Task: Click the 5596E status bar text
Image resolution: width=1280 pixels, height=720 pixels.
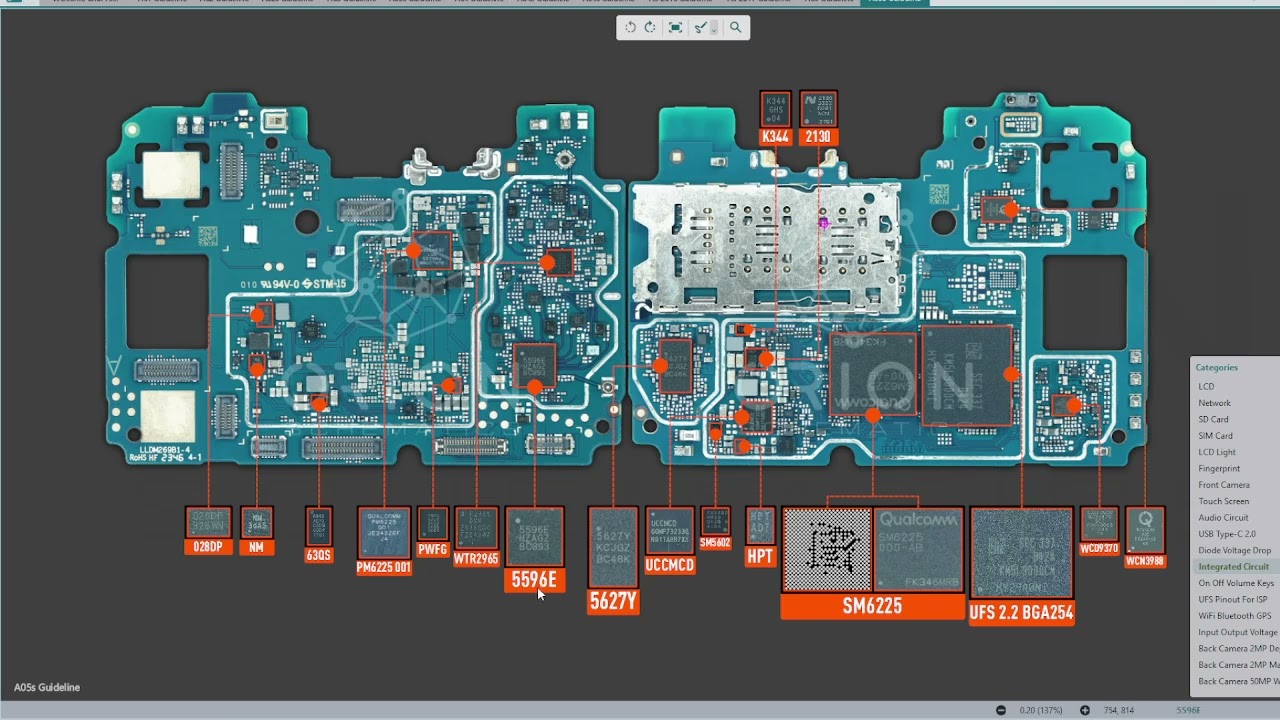Action: (1188, 710)
